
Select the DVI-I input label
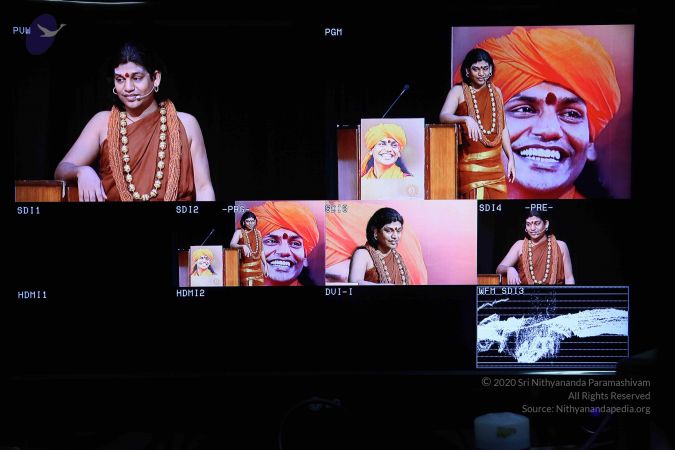click(x=340, y=292)
